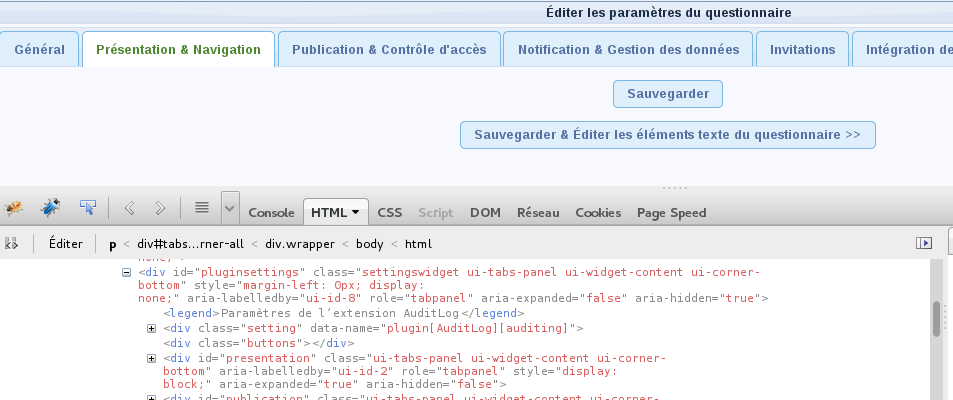Click the HTML panel vertical scrollbar thumb

click(x=937, y=319)
